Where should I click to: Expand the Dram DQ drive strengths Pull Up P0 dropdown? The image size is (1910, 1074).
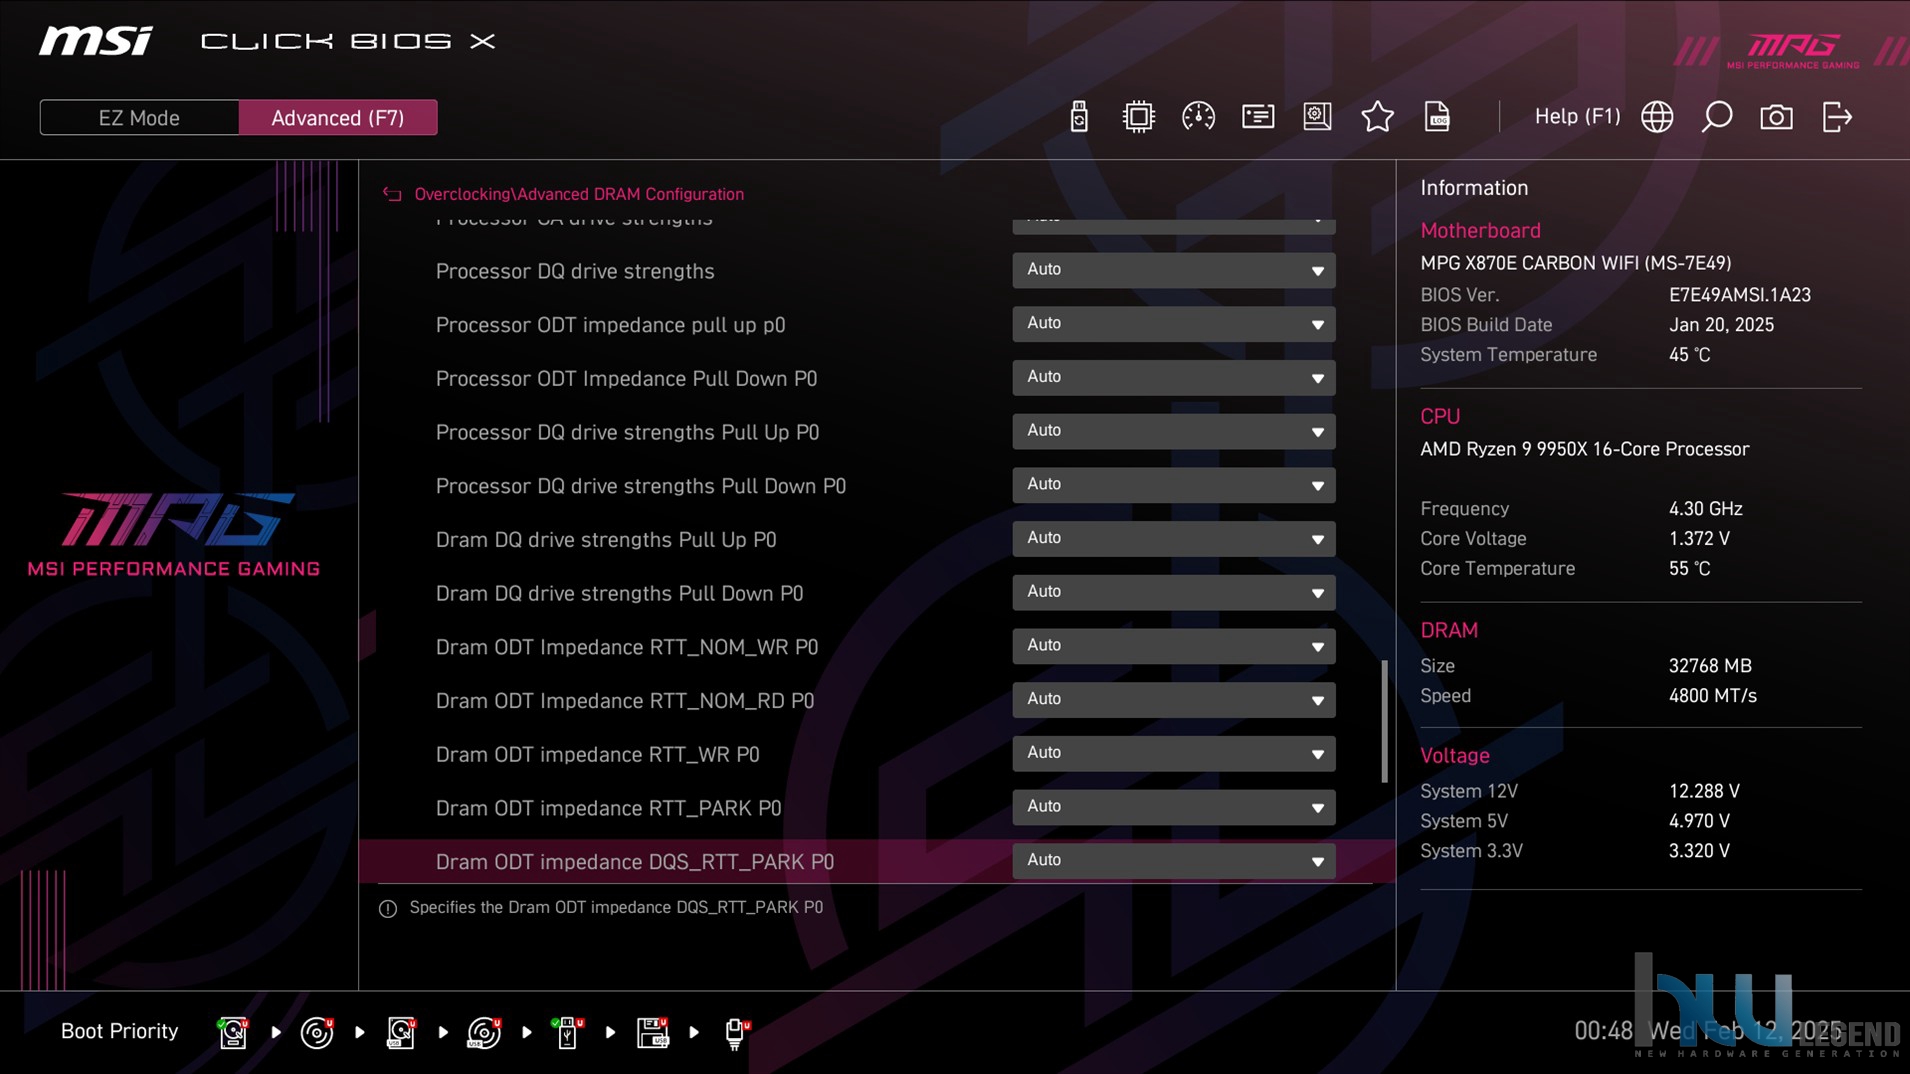coord(1173,539)
